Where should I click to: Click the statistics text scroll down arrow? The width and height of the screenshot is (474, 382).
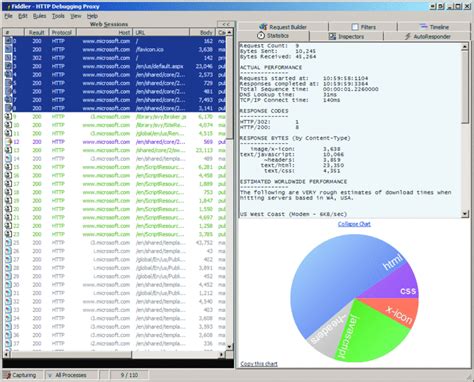465,214
